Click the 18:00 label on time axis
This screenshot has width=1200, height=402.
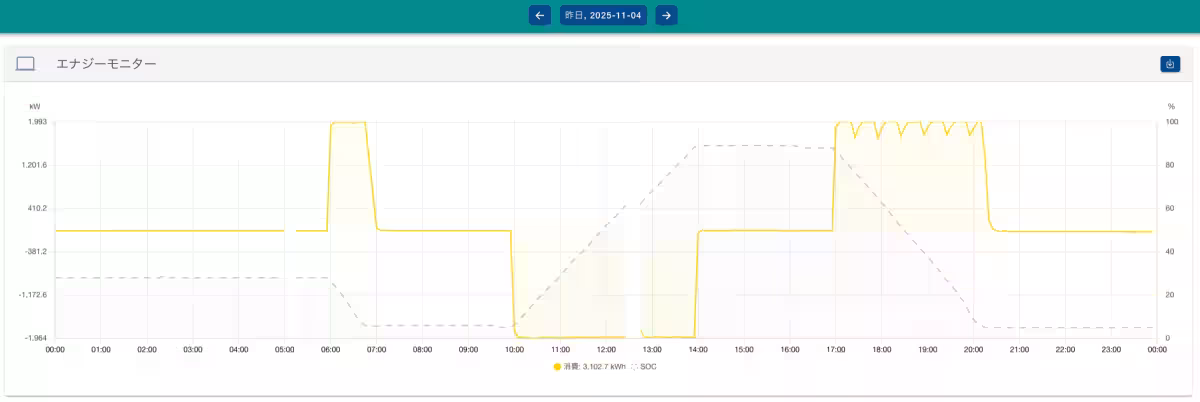coord(882,350)
